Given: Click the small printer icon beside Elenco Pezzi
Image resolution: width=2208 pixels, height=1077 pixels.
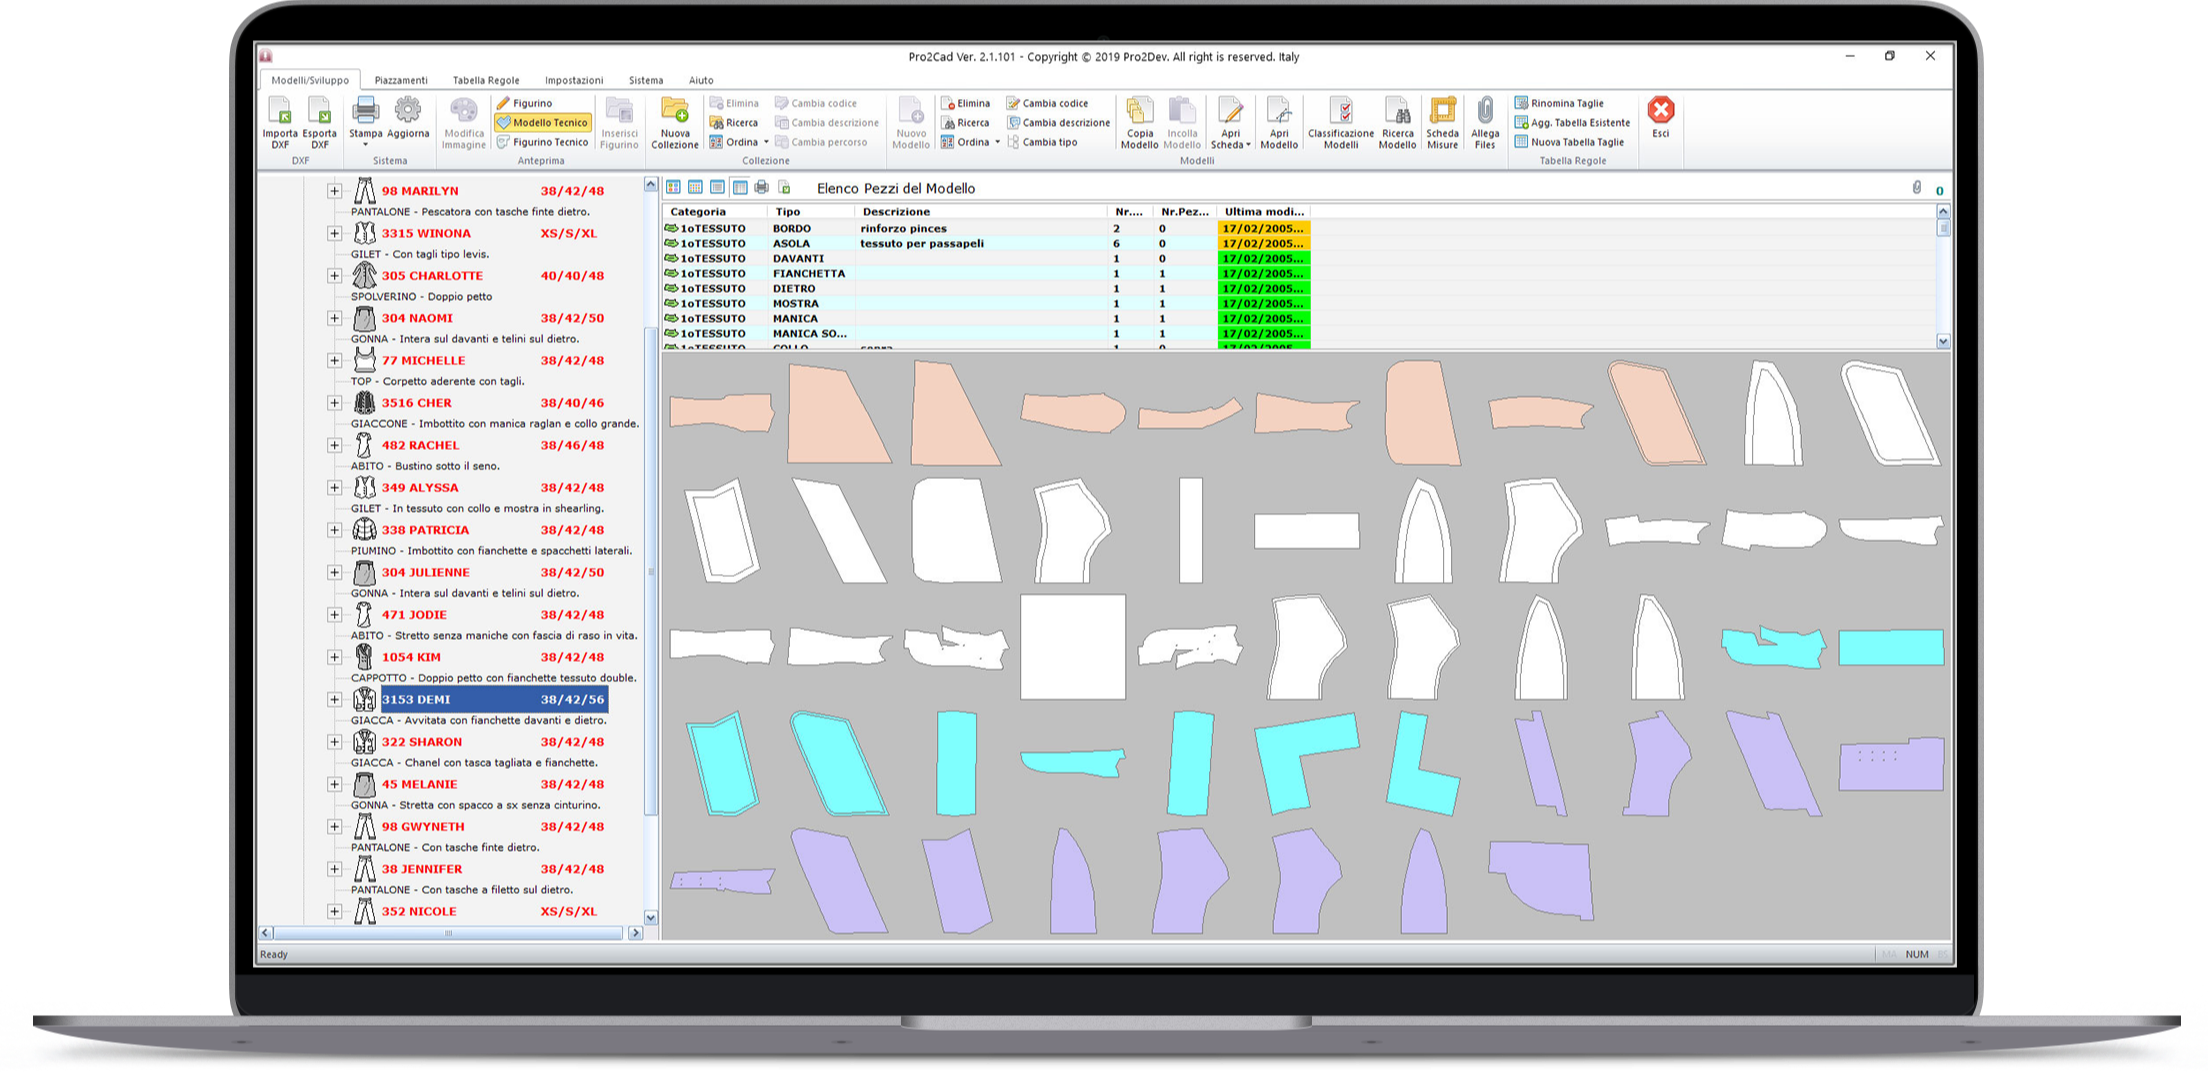Looking at the screenshot, I should click(762, 187).
